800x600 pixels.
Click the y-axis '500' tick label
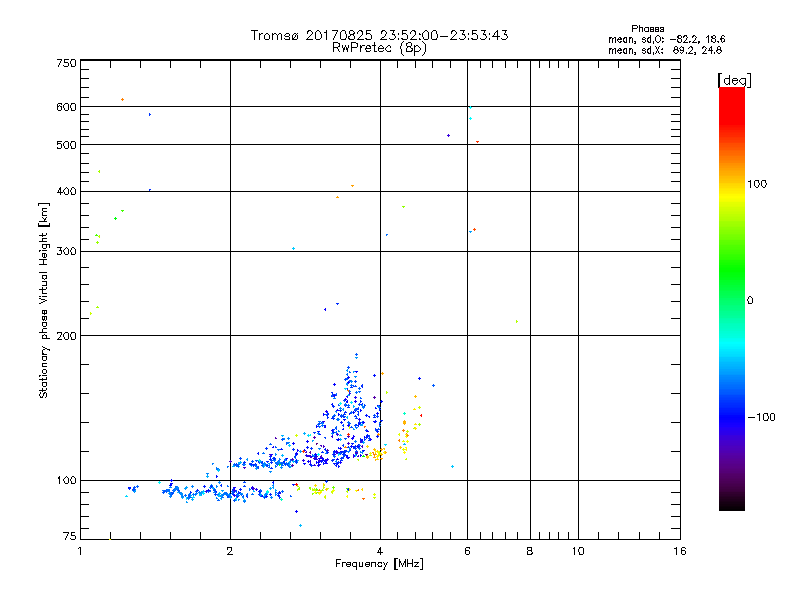click(67, 145)
